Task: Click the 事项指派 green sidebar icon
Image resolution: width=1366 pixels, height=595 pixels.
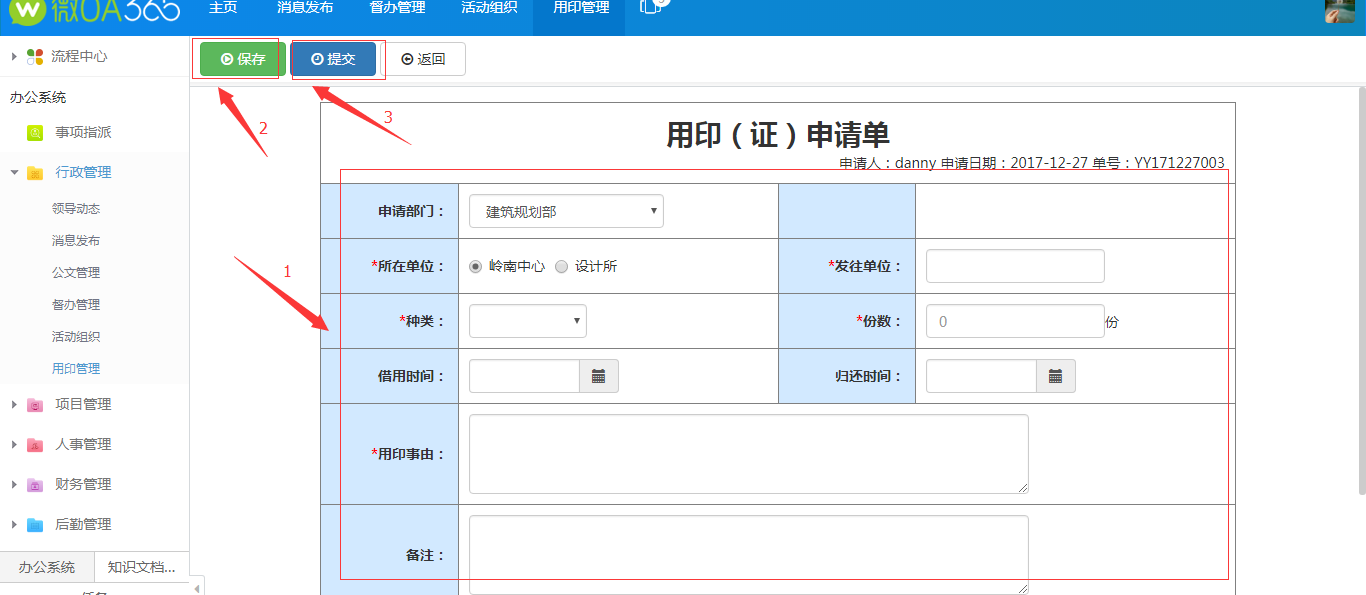Action: [x=35, y=132]
